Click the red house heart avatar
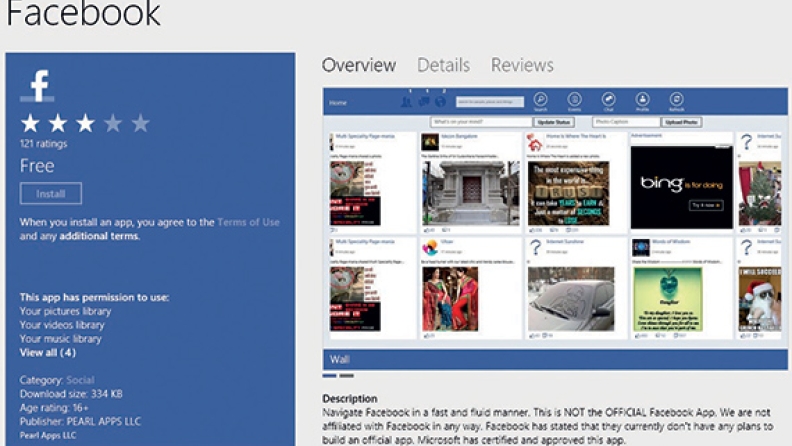792x446 pixels. (x=534, y=142)
